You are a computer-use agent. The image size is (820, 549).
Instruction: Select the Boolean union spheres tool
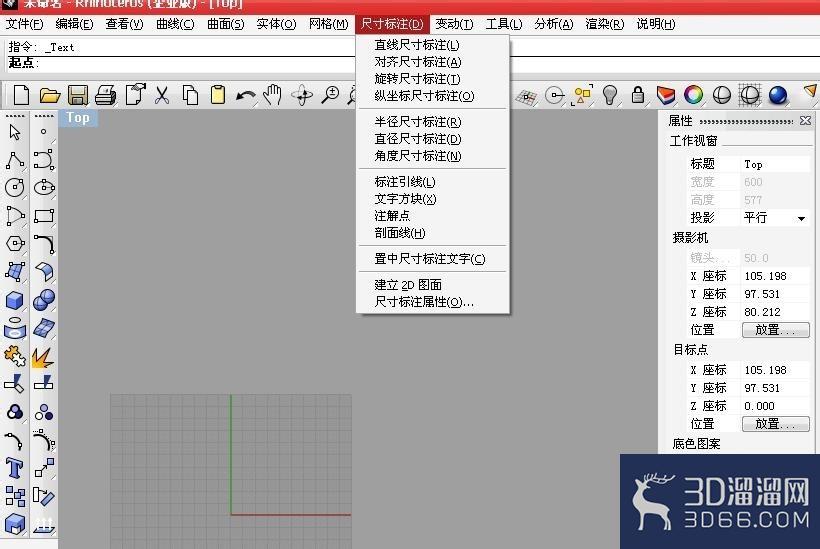pos(44,300)
